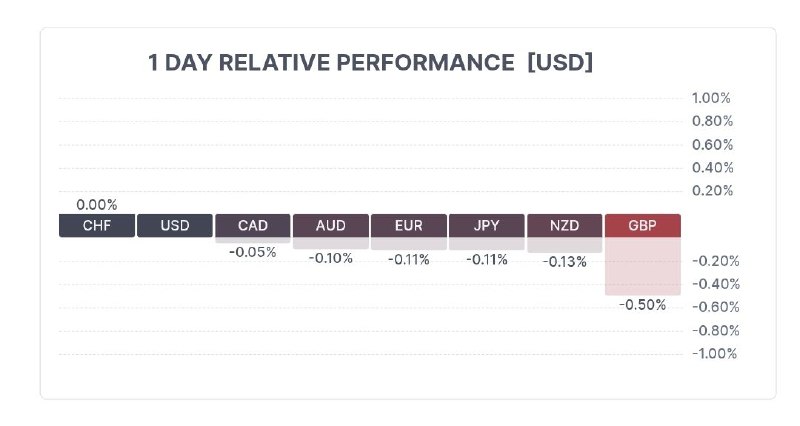The width and height of the screenshot is (800, 426).
Task: Click the CHF currency label
Action: (97, 225)
